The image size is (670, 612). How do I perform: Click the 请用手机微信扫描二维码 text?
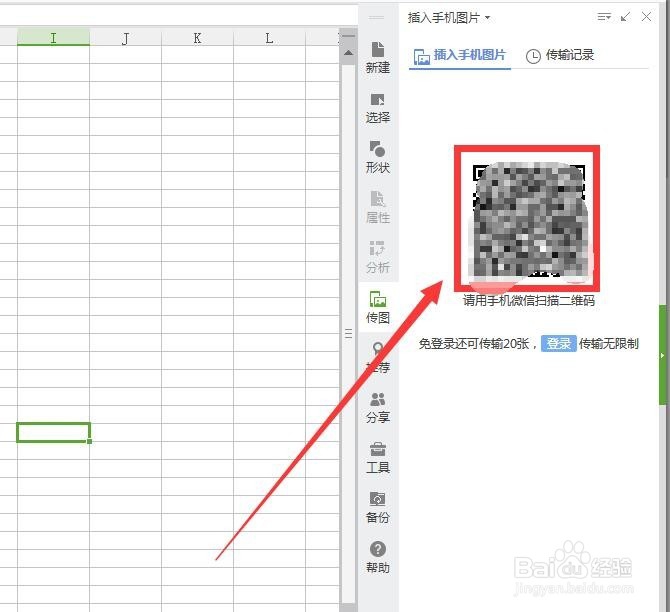(x=529, y=301)
